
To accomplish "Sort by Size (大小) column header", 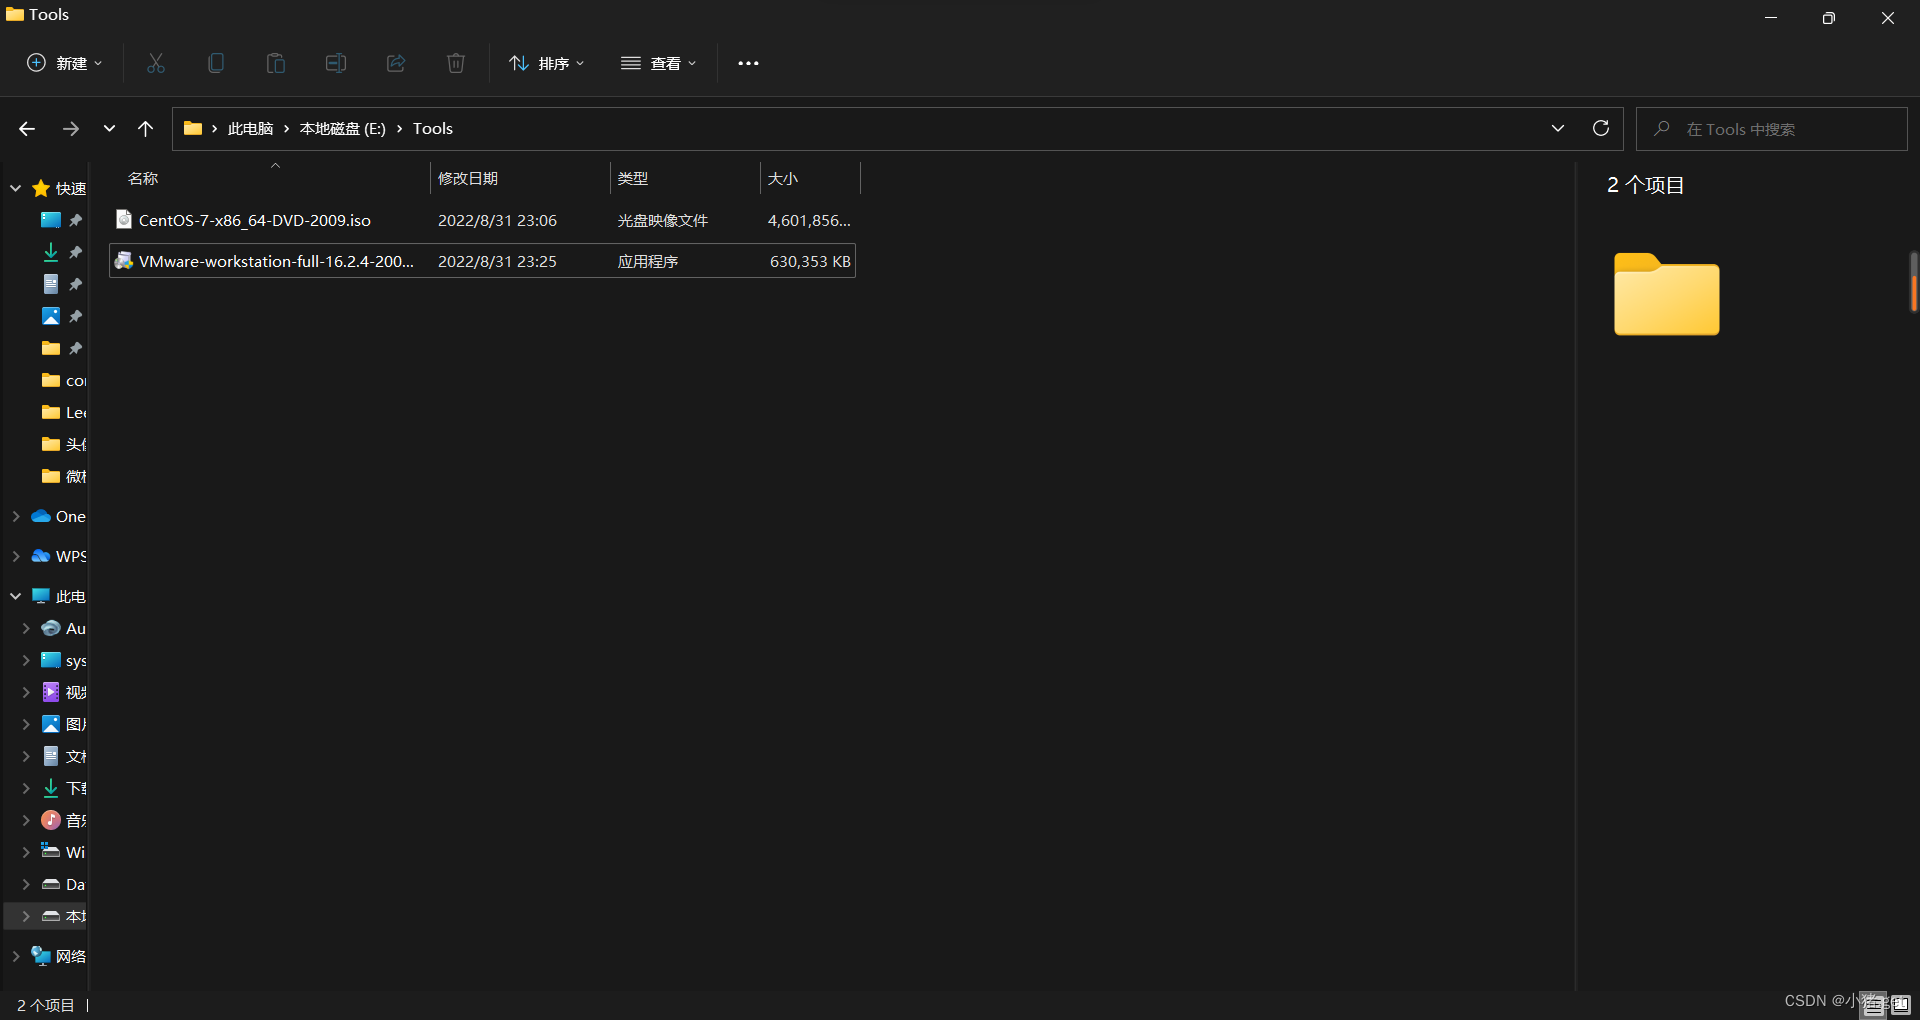I will (x=783, y=179).
